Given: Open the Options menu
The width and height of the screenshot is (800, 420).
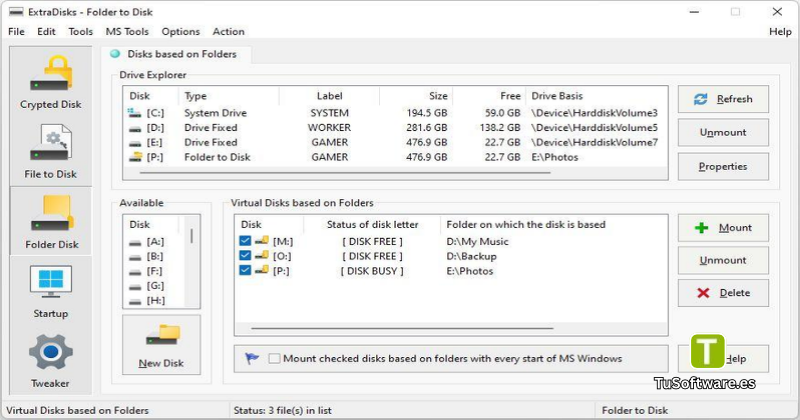Looking at the screenshot, I should pyautogui.click(x=181, y=32).
